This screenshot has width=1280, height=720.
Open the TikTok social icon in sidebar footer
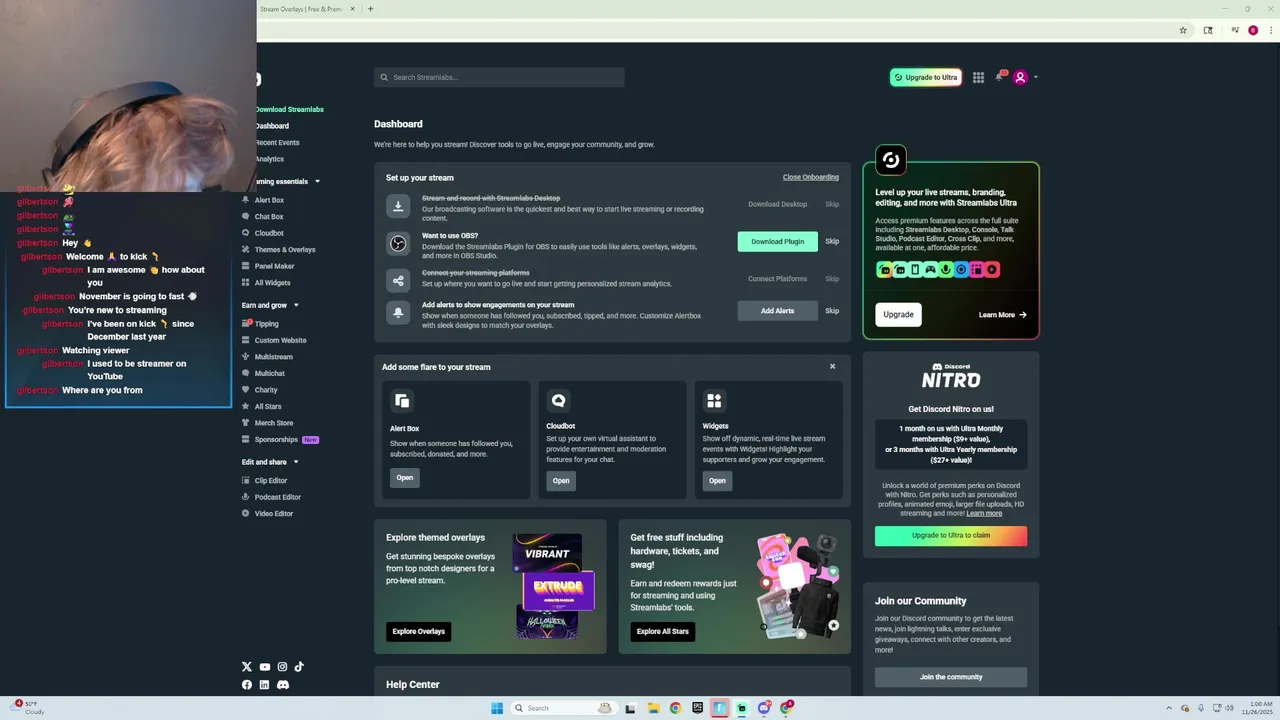coord(299,667)
